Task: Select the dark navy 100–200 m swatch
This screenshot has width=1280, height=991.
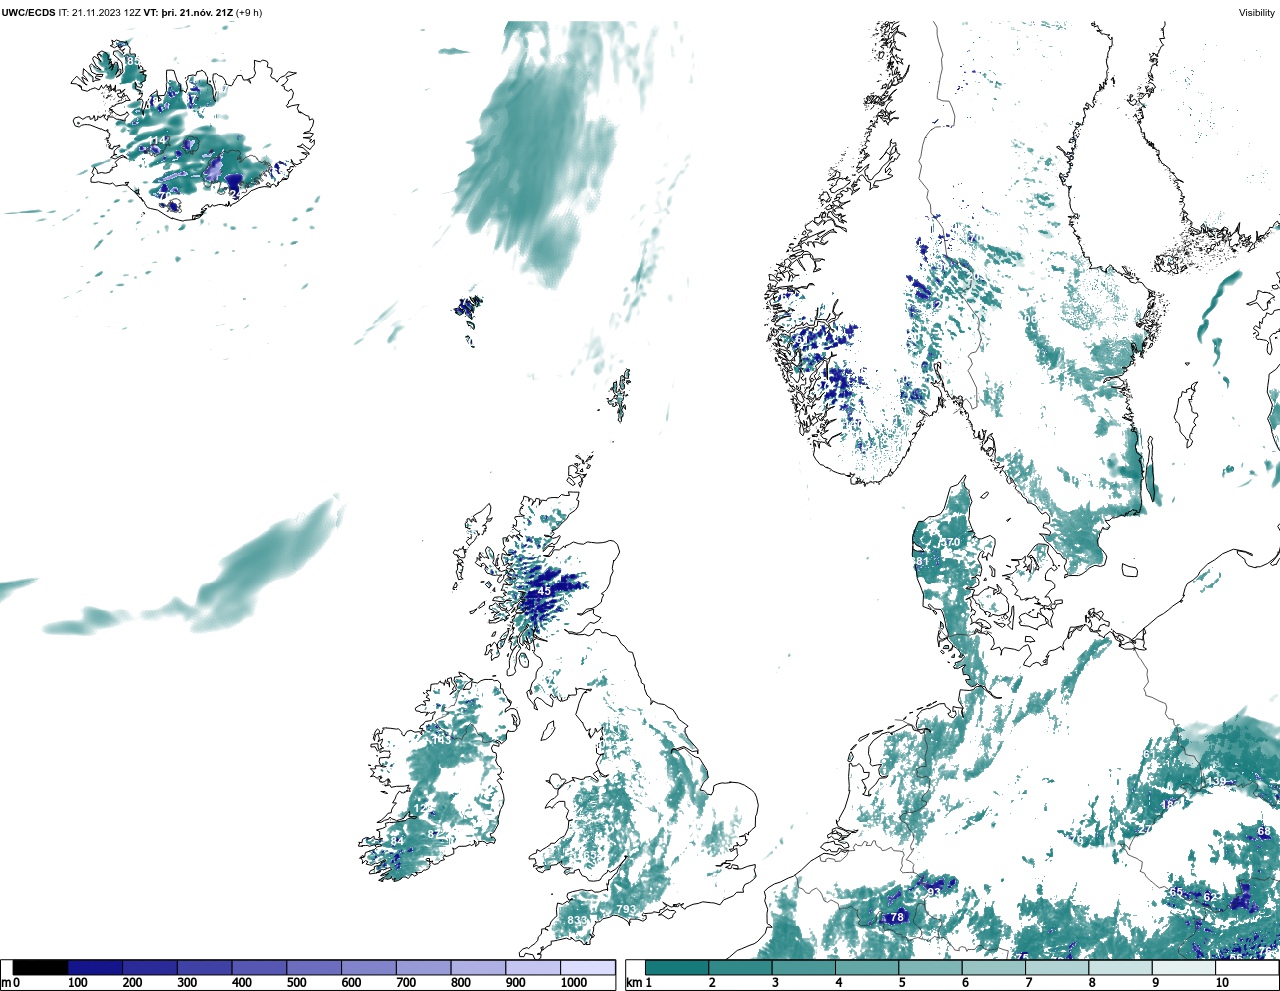Action: pos(95,968)
